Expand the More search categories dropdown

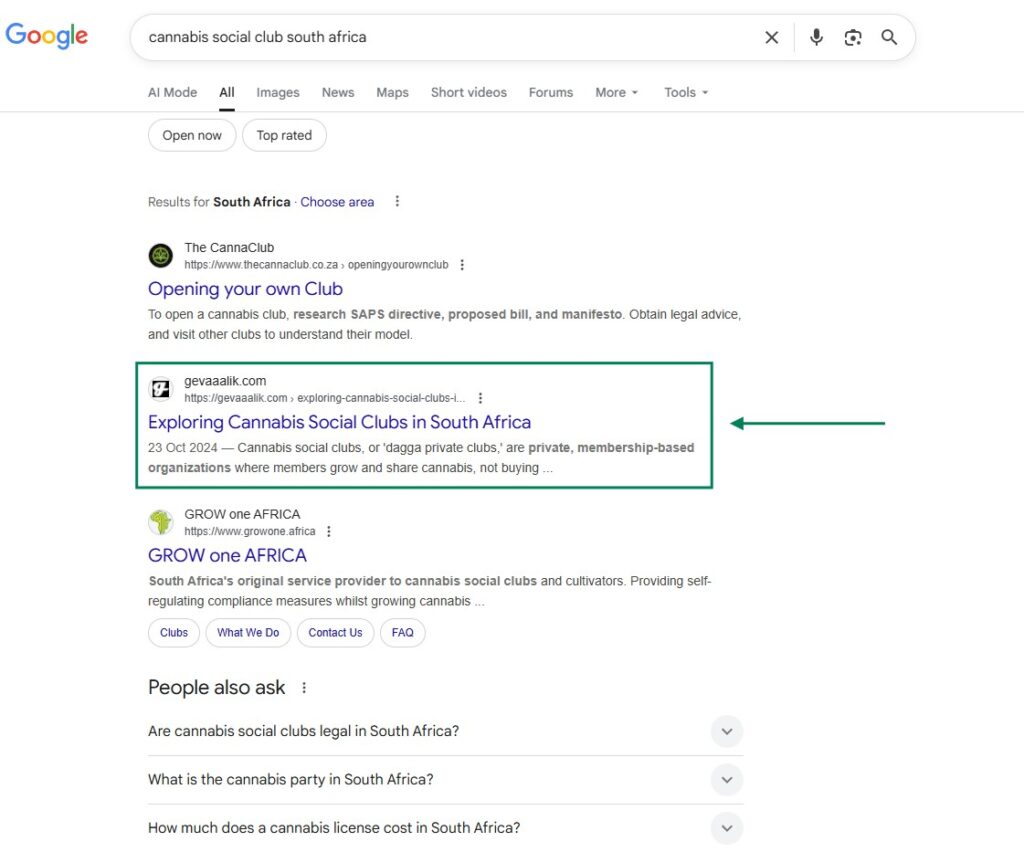coord(616,92)
